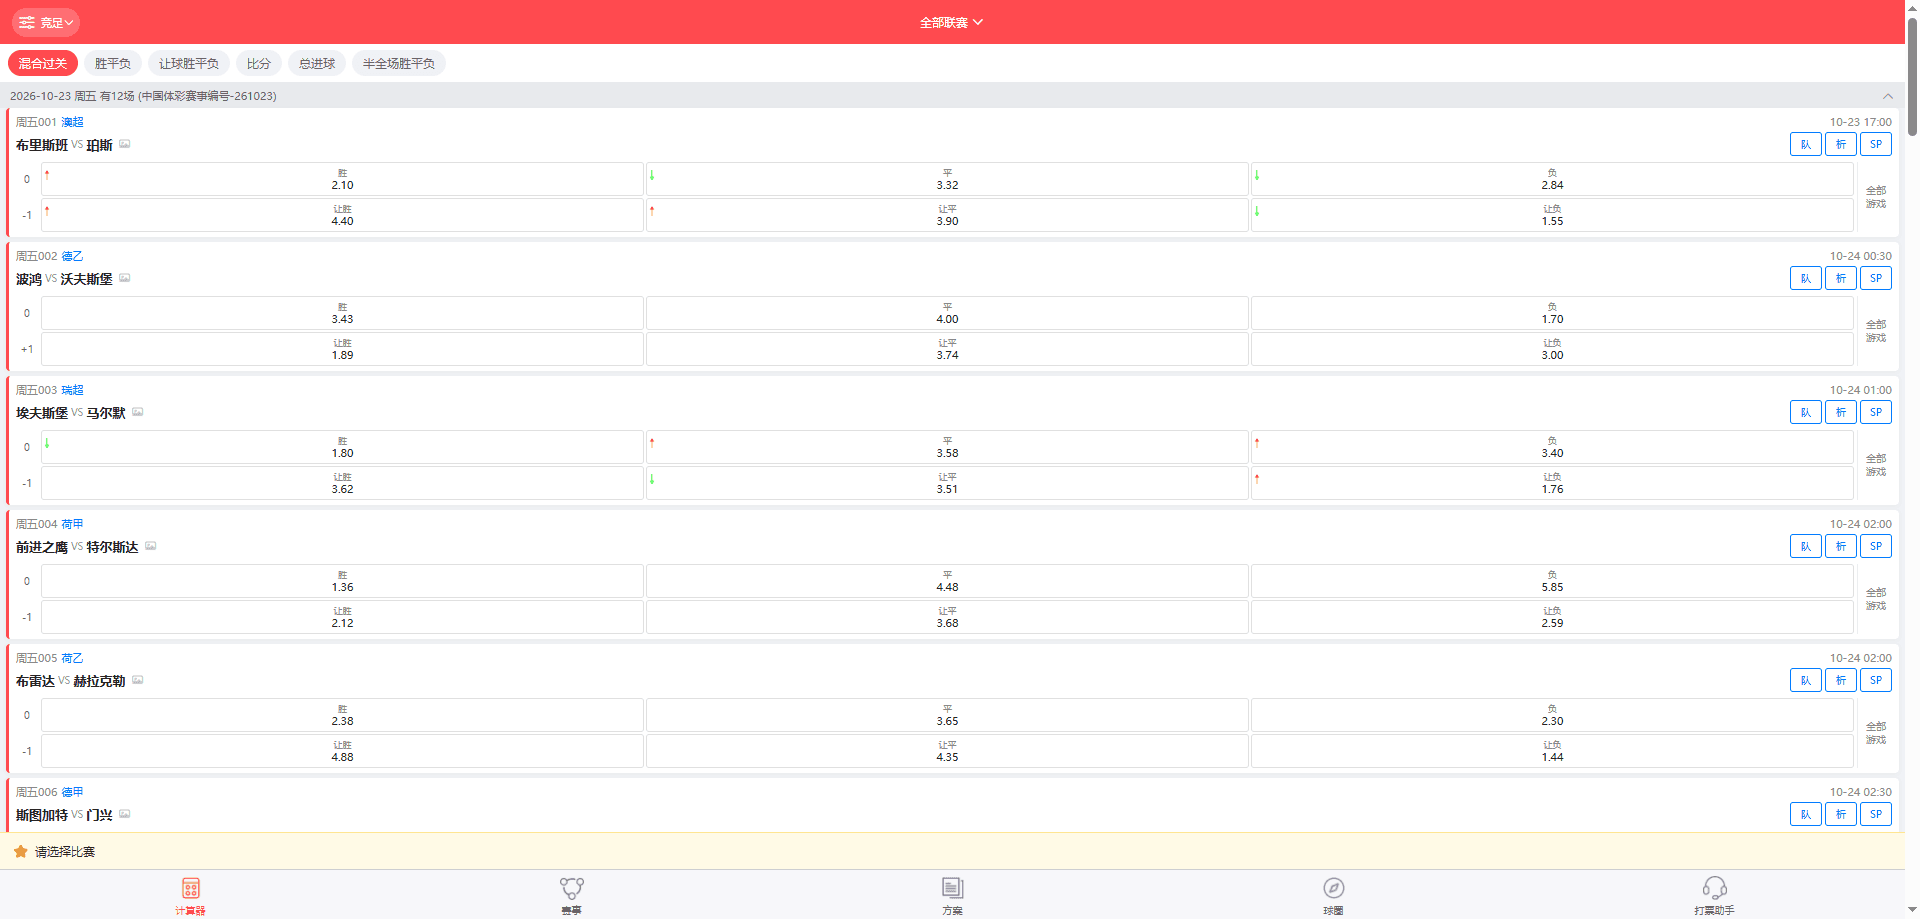The image size is (1920, 919).
Task: Click the image icon beside 布里斯班 vs 珀斯
Action: (125, 144)
